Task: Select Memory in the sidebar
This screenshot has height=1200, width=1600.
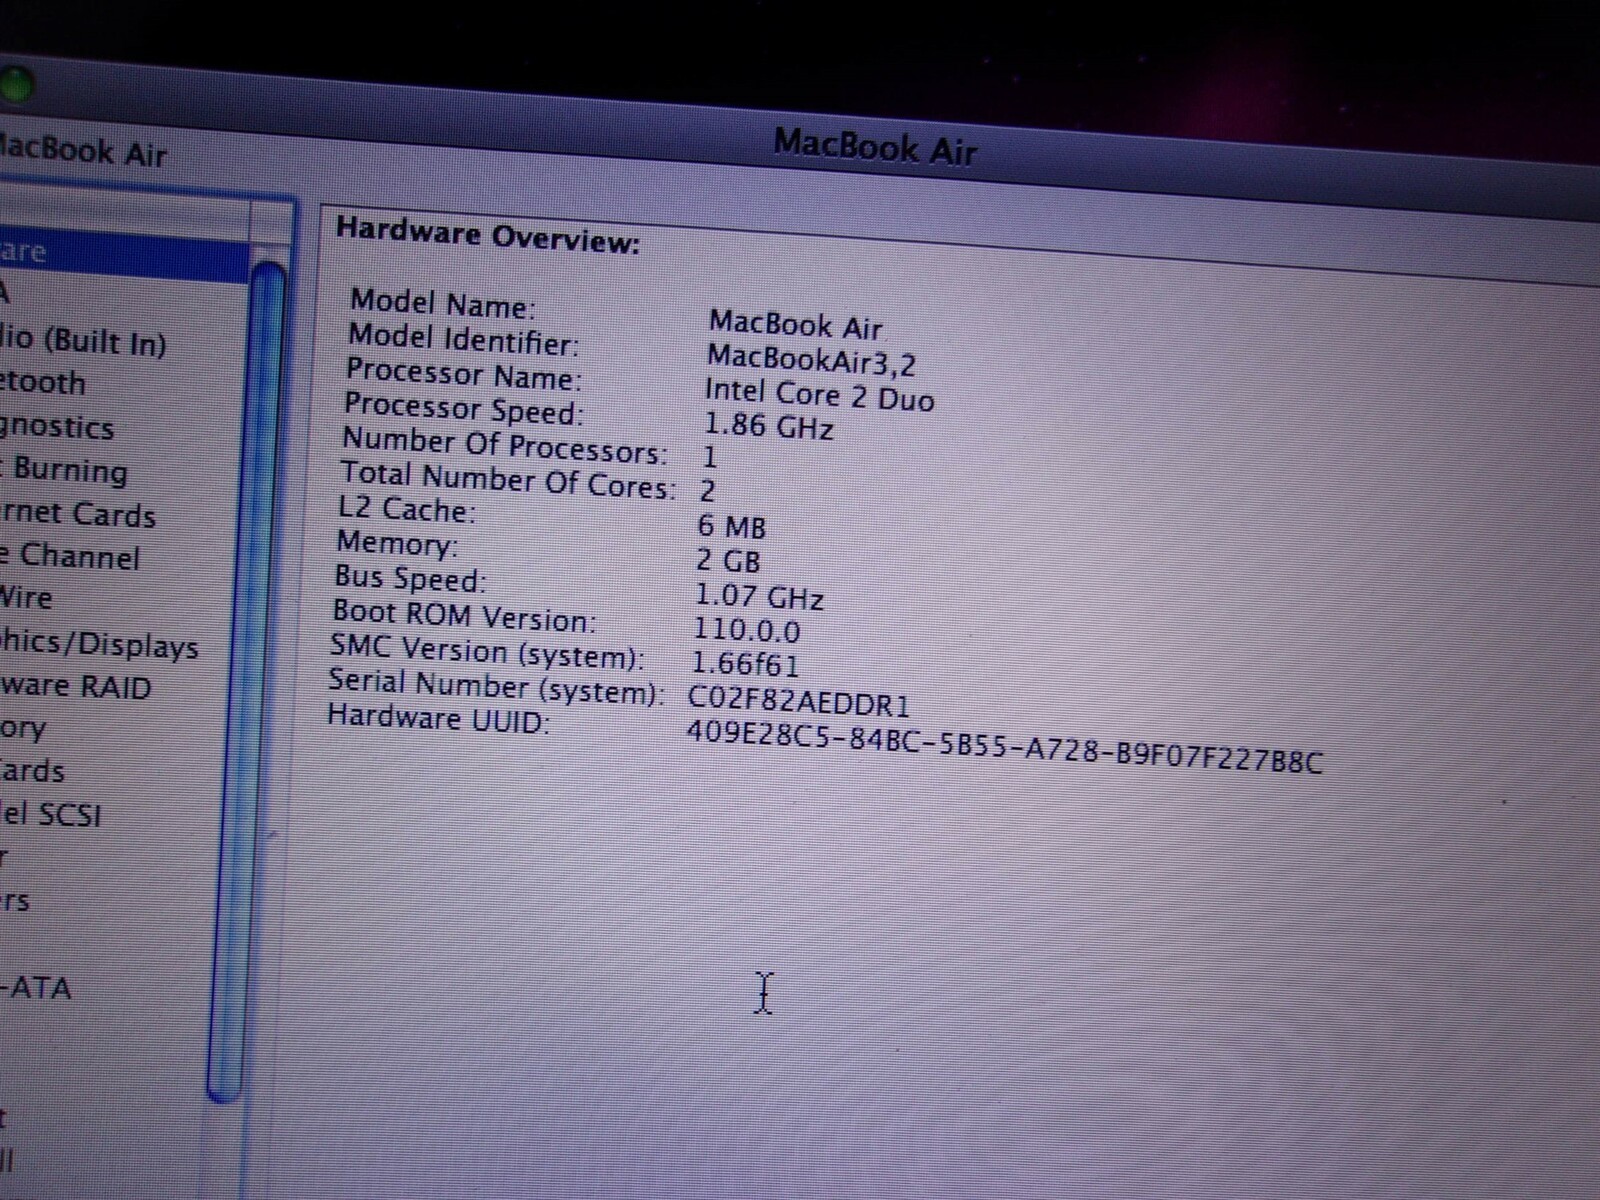Action: coord(23,728)
